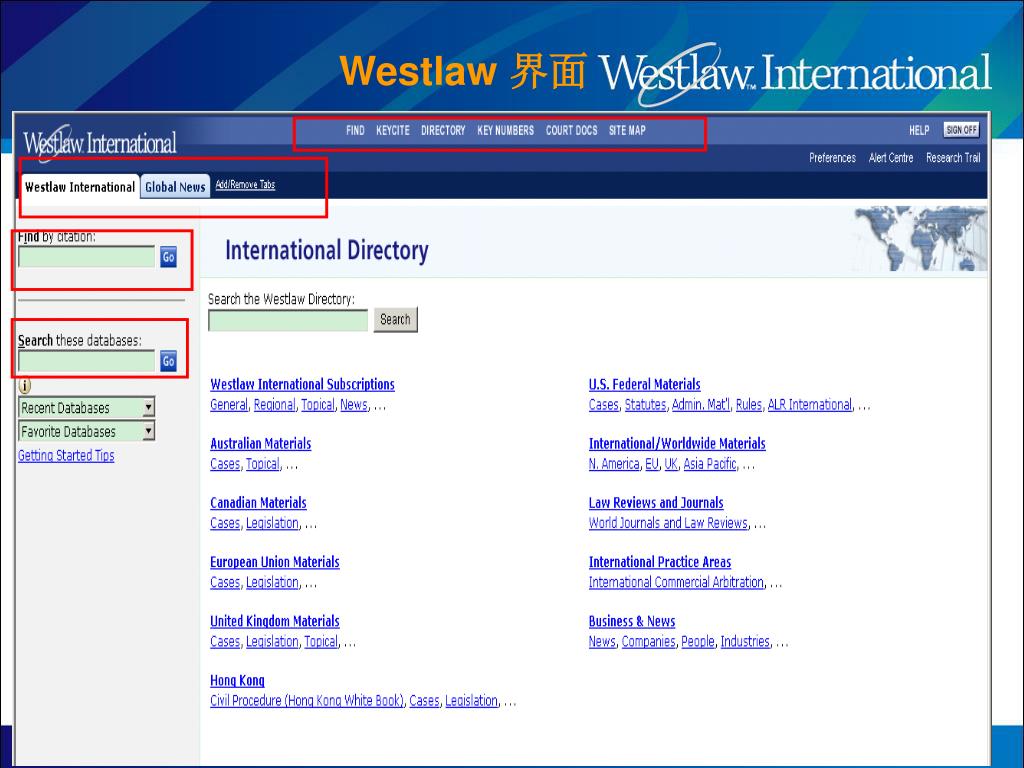This screenshot has width=1024, height=768.
Task: Click Go button next to Find by citation
Action: point(168,257)
